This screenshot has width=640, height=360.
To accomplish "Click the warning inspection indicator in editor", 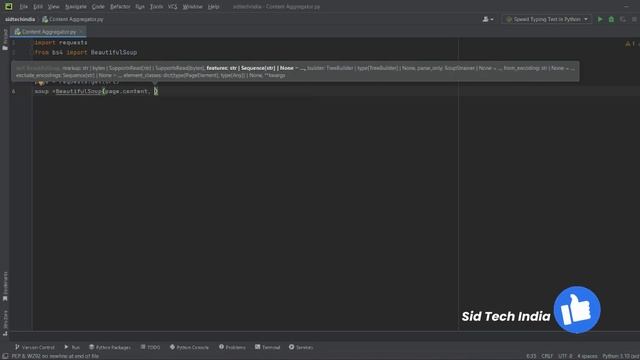I will point(630,43).
